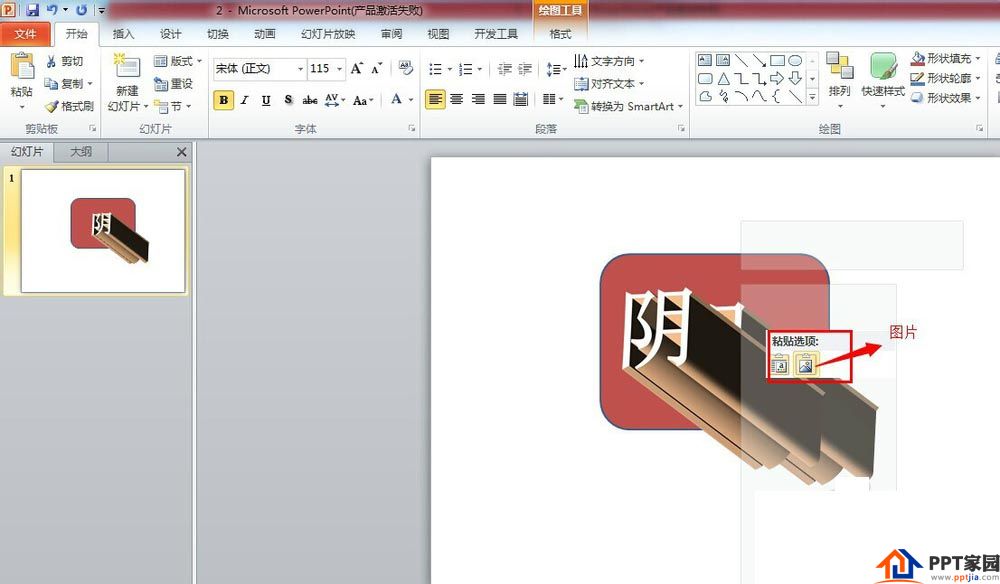Apply numbered list formatting
This screenshot has height=584, width=1000.
[466, 69]
